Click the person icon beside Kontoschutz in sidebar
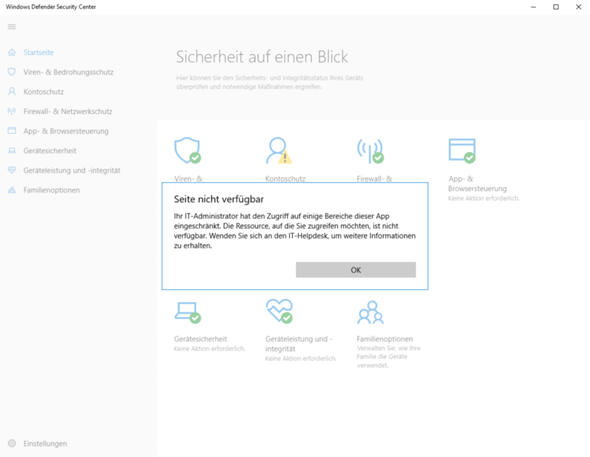Image resolution: width=590 pixels, height=457 pixels. tap(12, 91)
